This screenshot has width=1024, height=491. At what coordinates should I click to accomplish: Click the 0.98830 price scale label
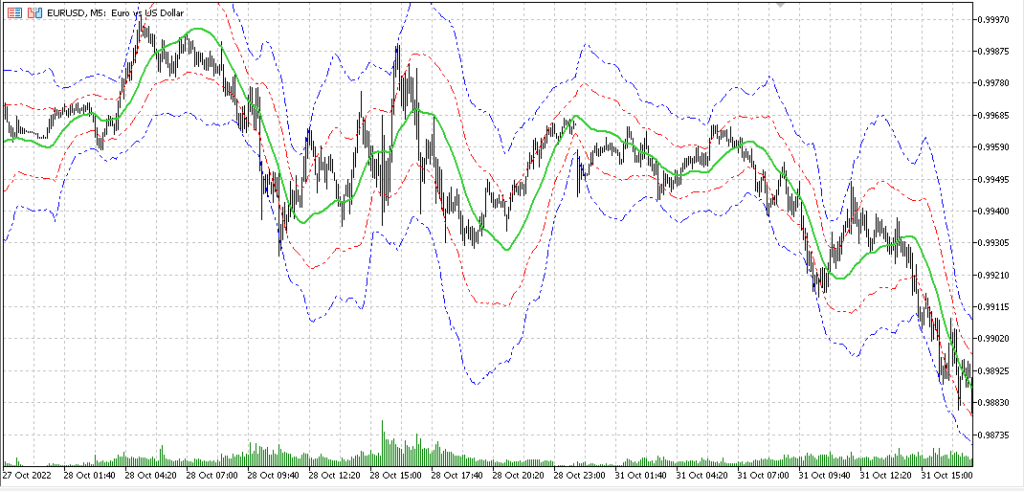(x=995, y=403)
